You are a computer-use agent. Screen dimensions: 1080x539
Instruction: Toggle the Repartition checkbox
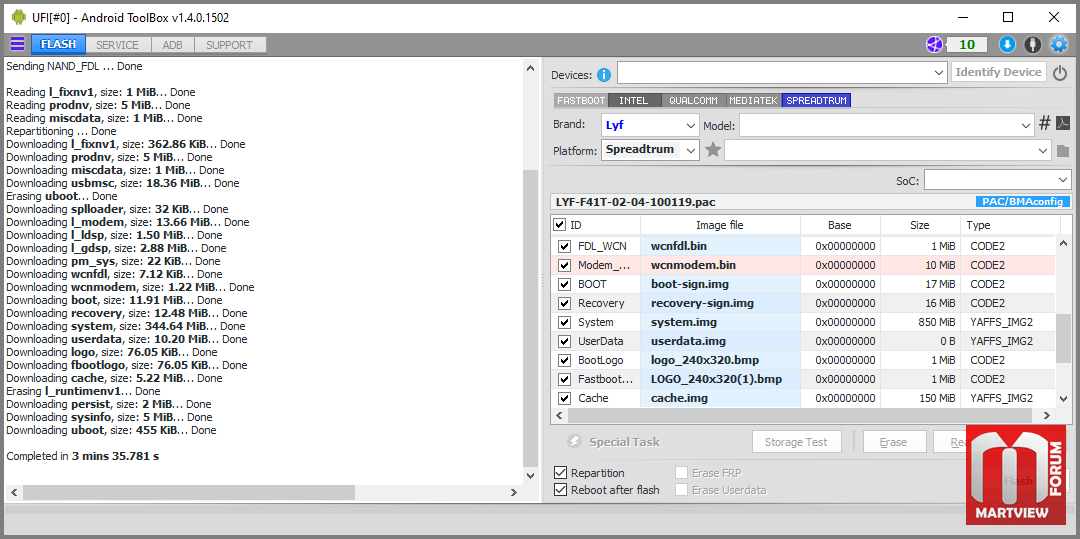point(561,473)
